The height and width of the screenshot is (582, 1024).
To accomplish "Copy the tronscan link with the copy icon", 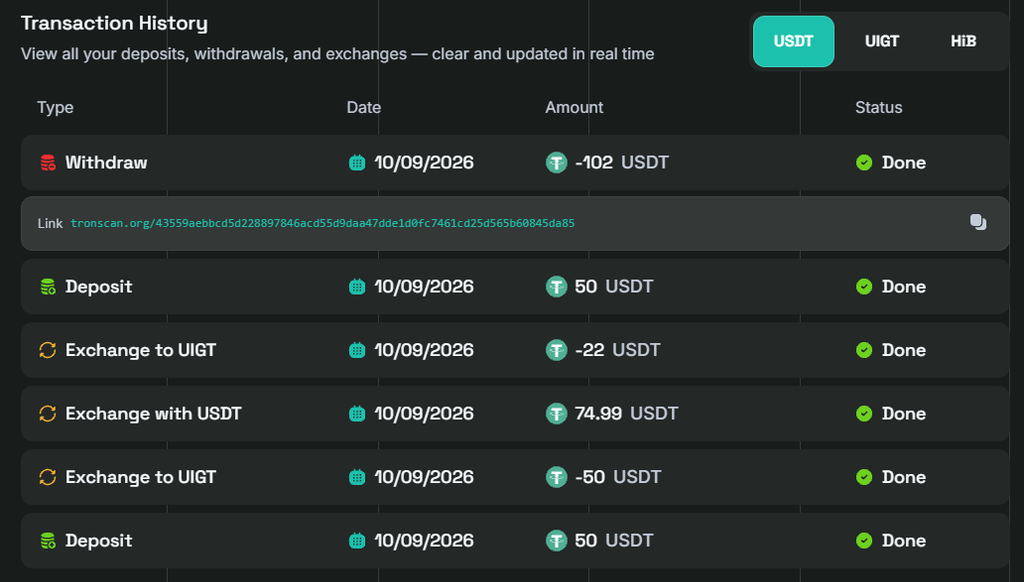I will [978, 222].
